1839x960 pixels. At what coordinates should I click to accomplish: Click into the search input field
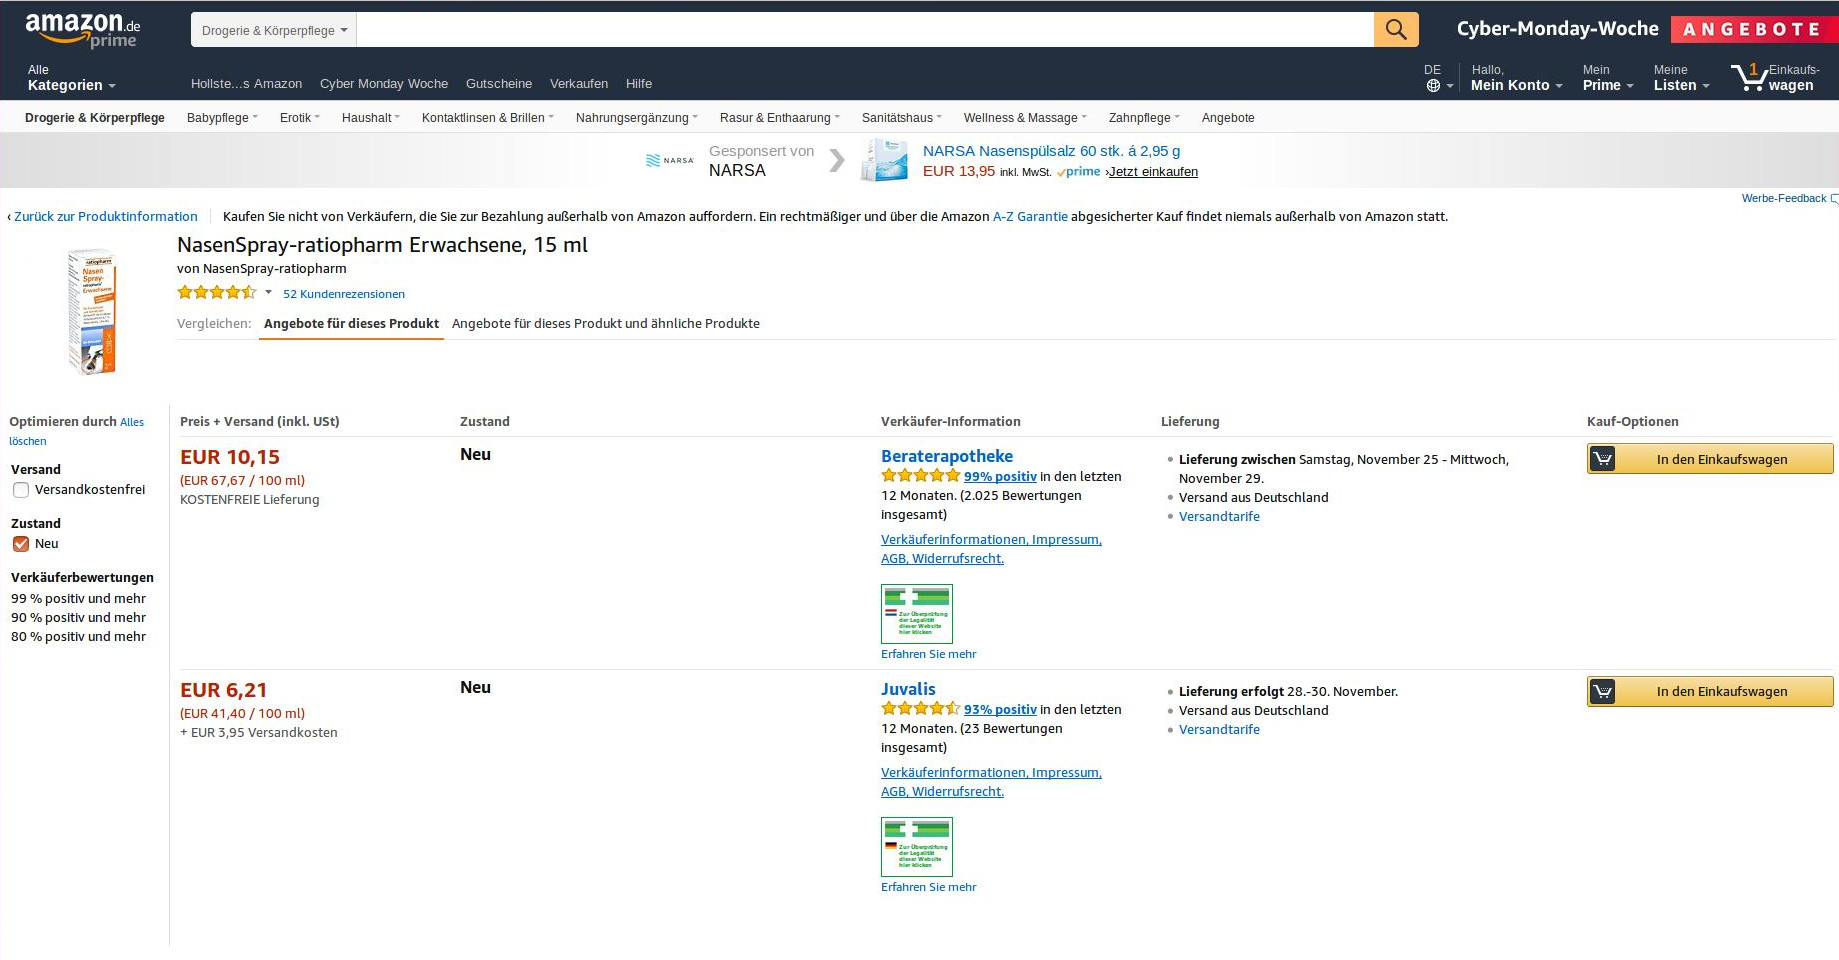(x=864, y=30)
